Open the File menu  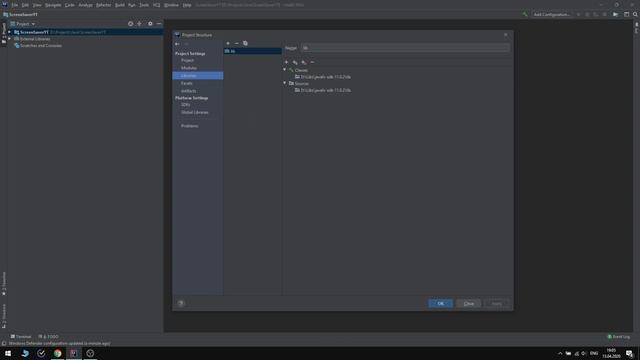(15, 5)
